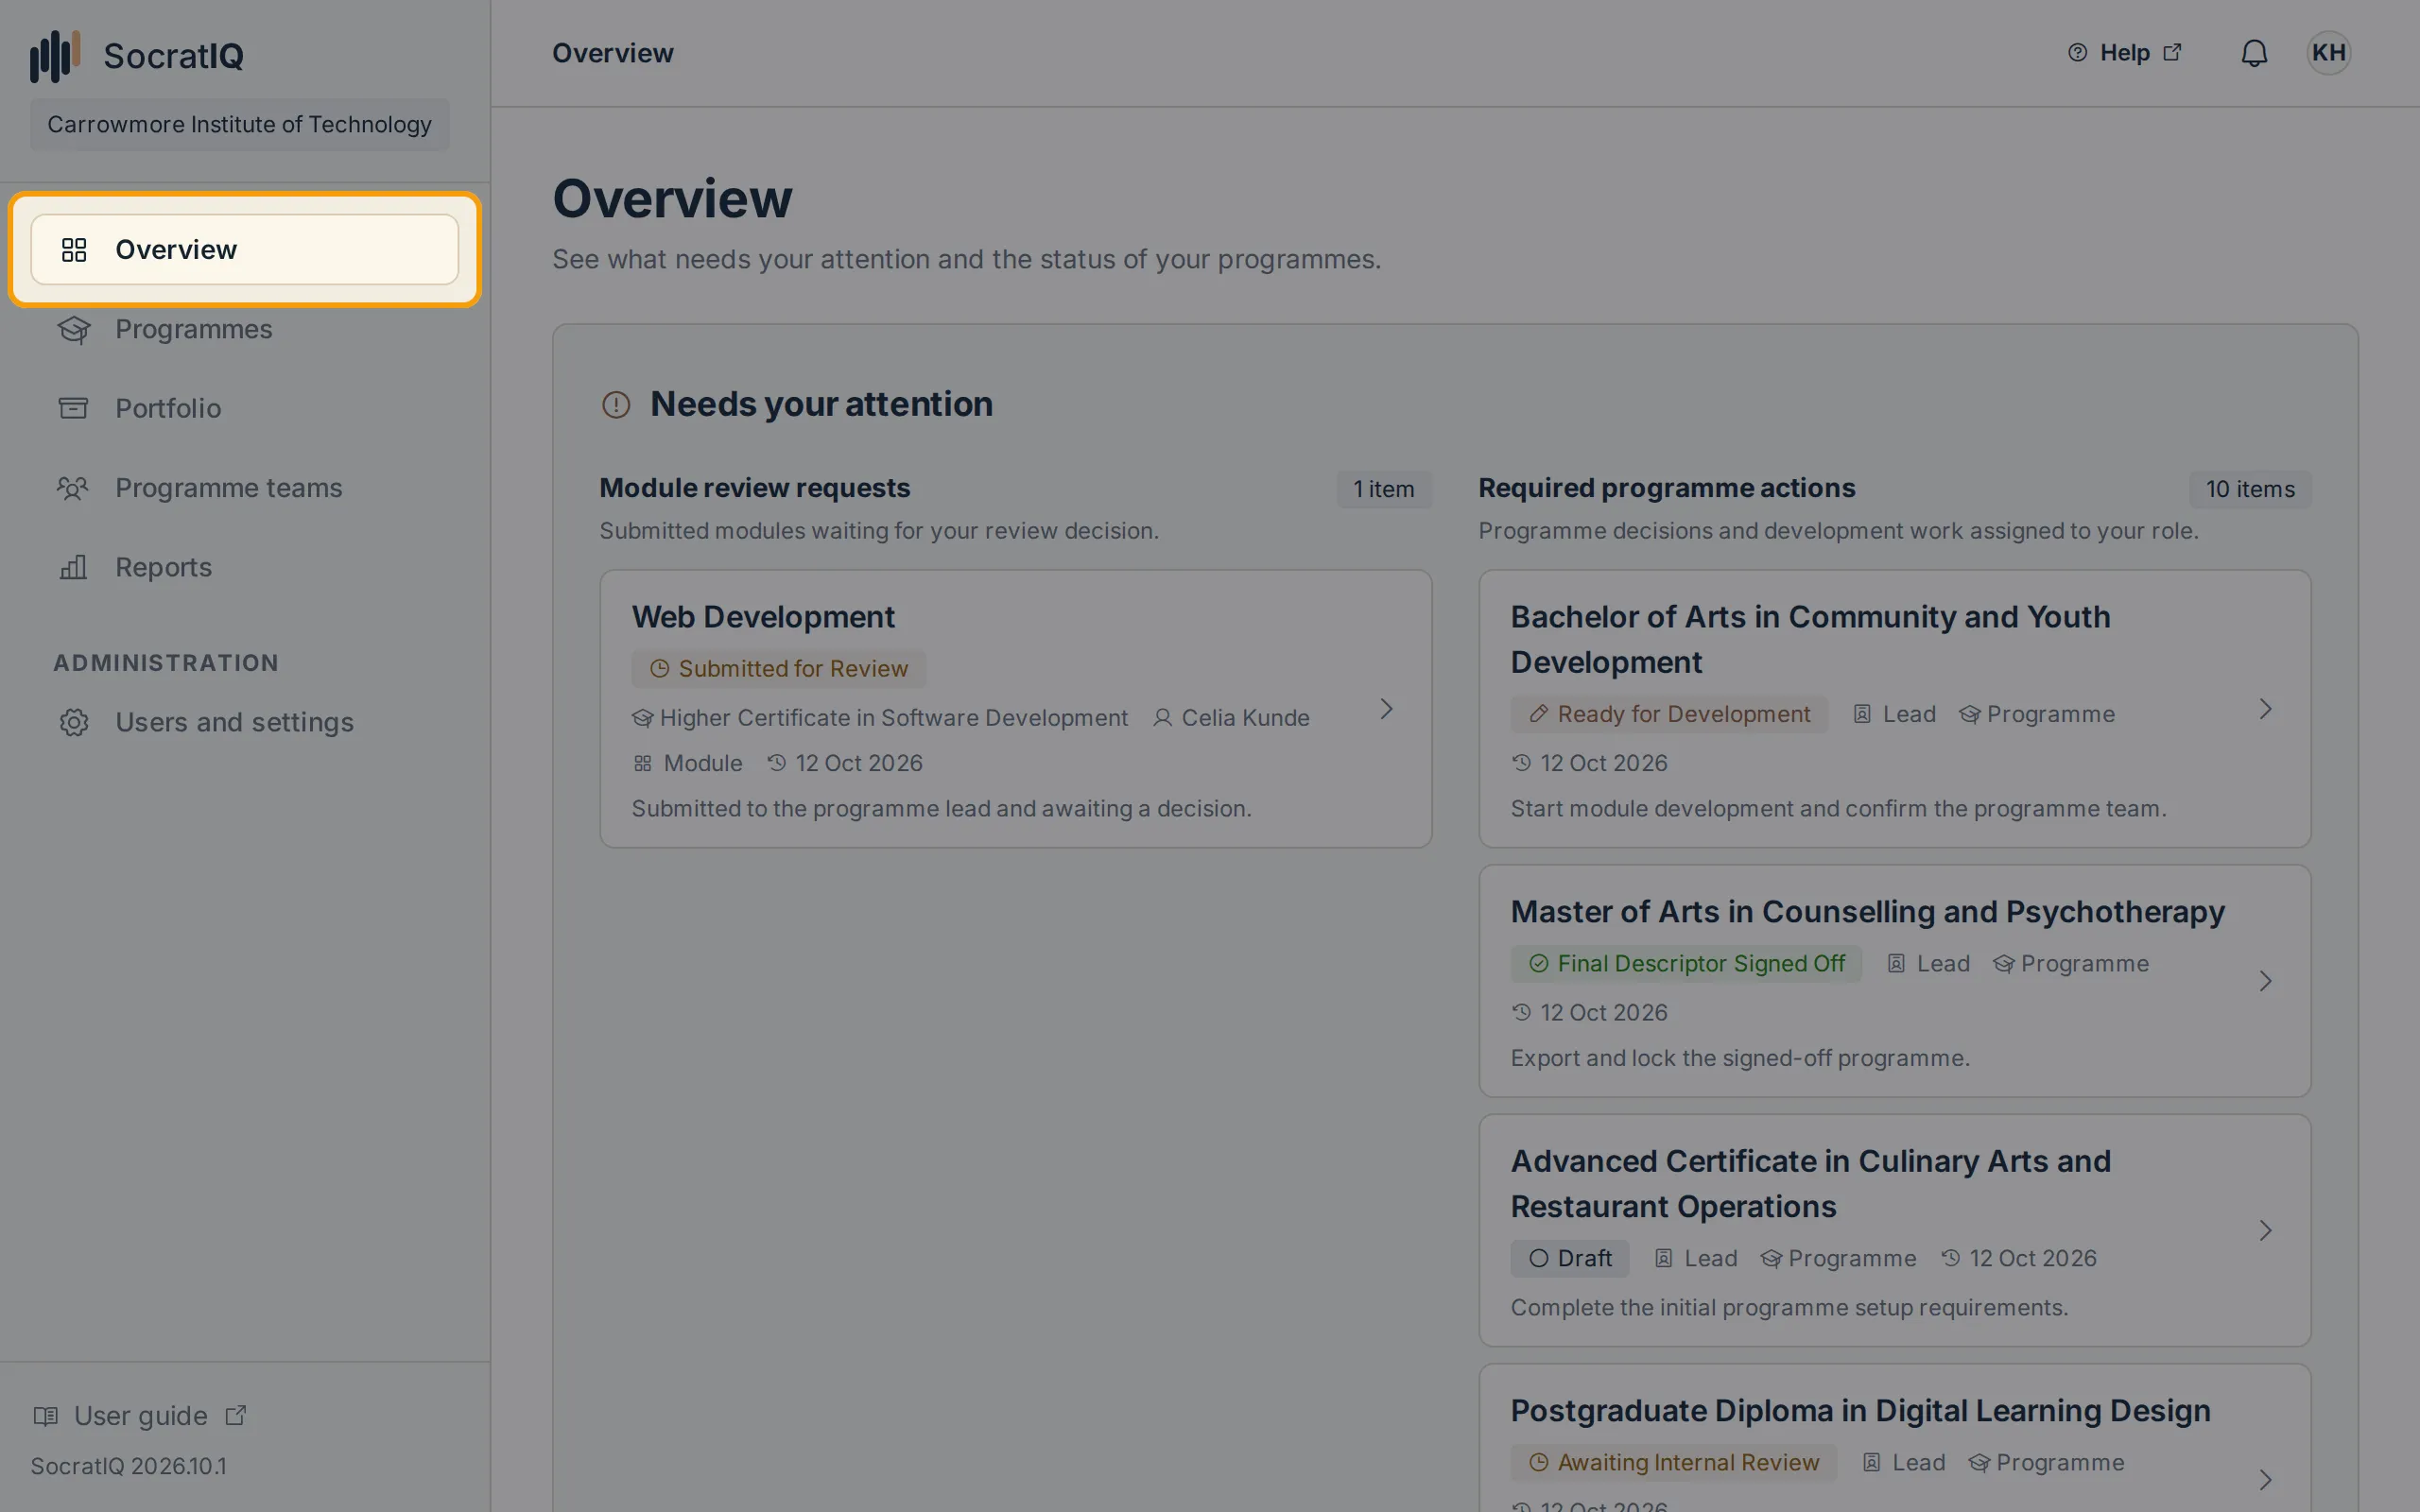Click the alert icon beside Needs your attention
This screenshot has width=2420, height=1512.
(616, 405)
